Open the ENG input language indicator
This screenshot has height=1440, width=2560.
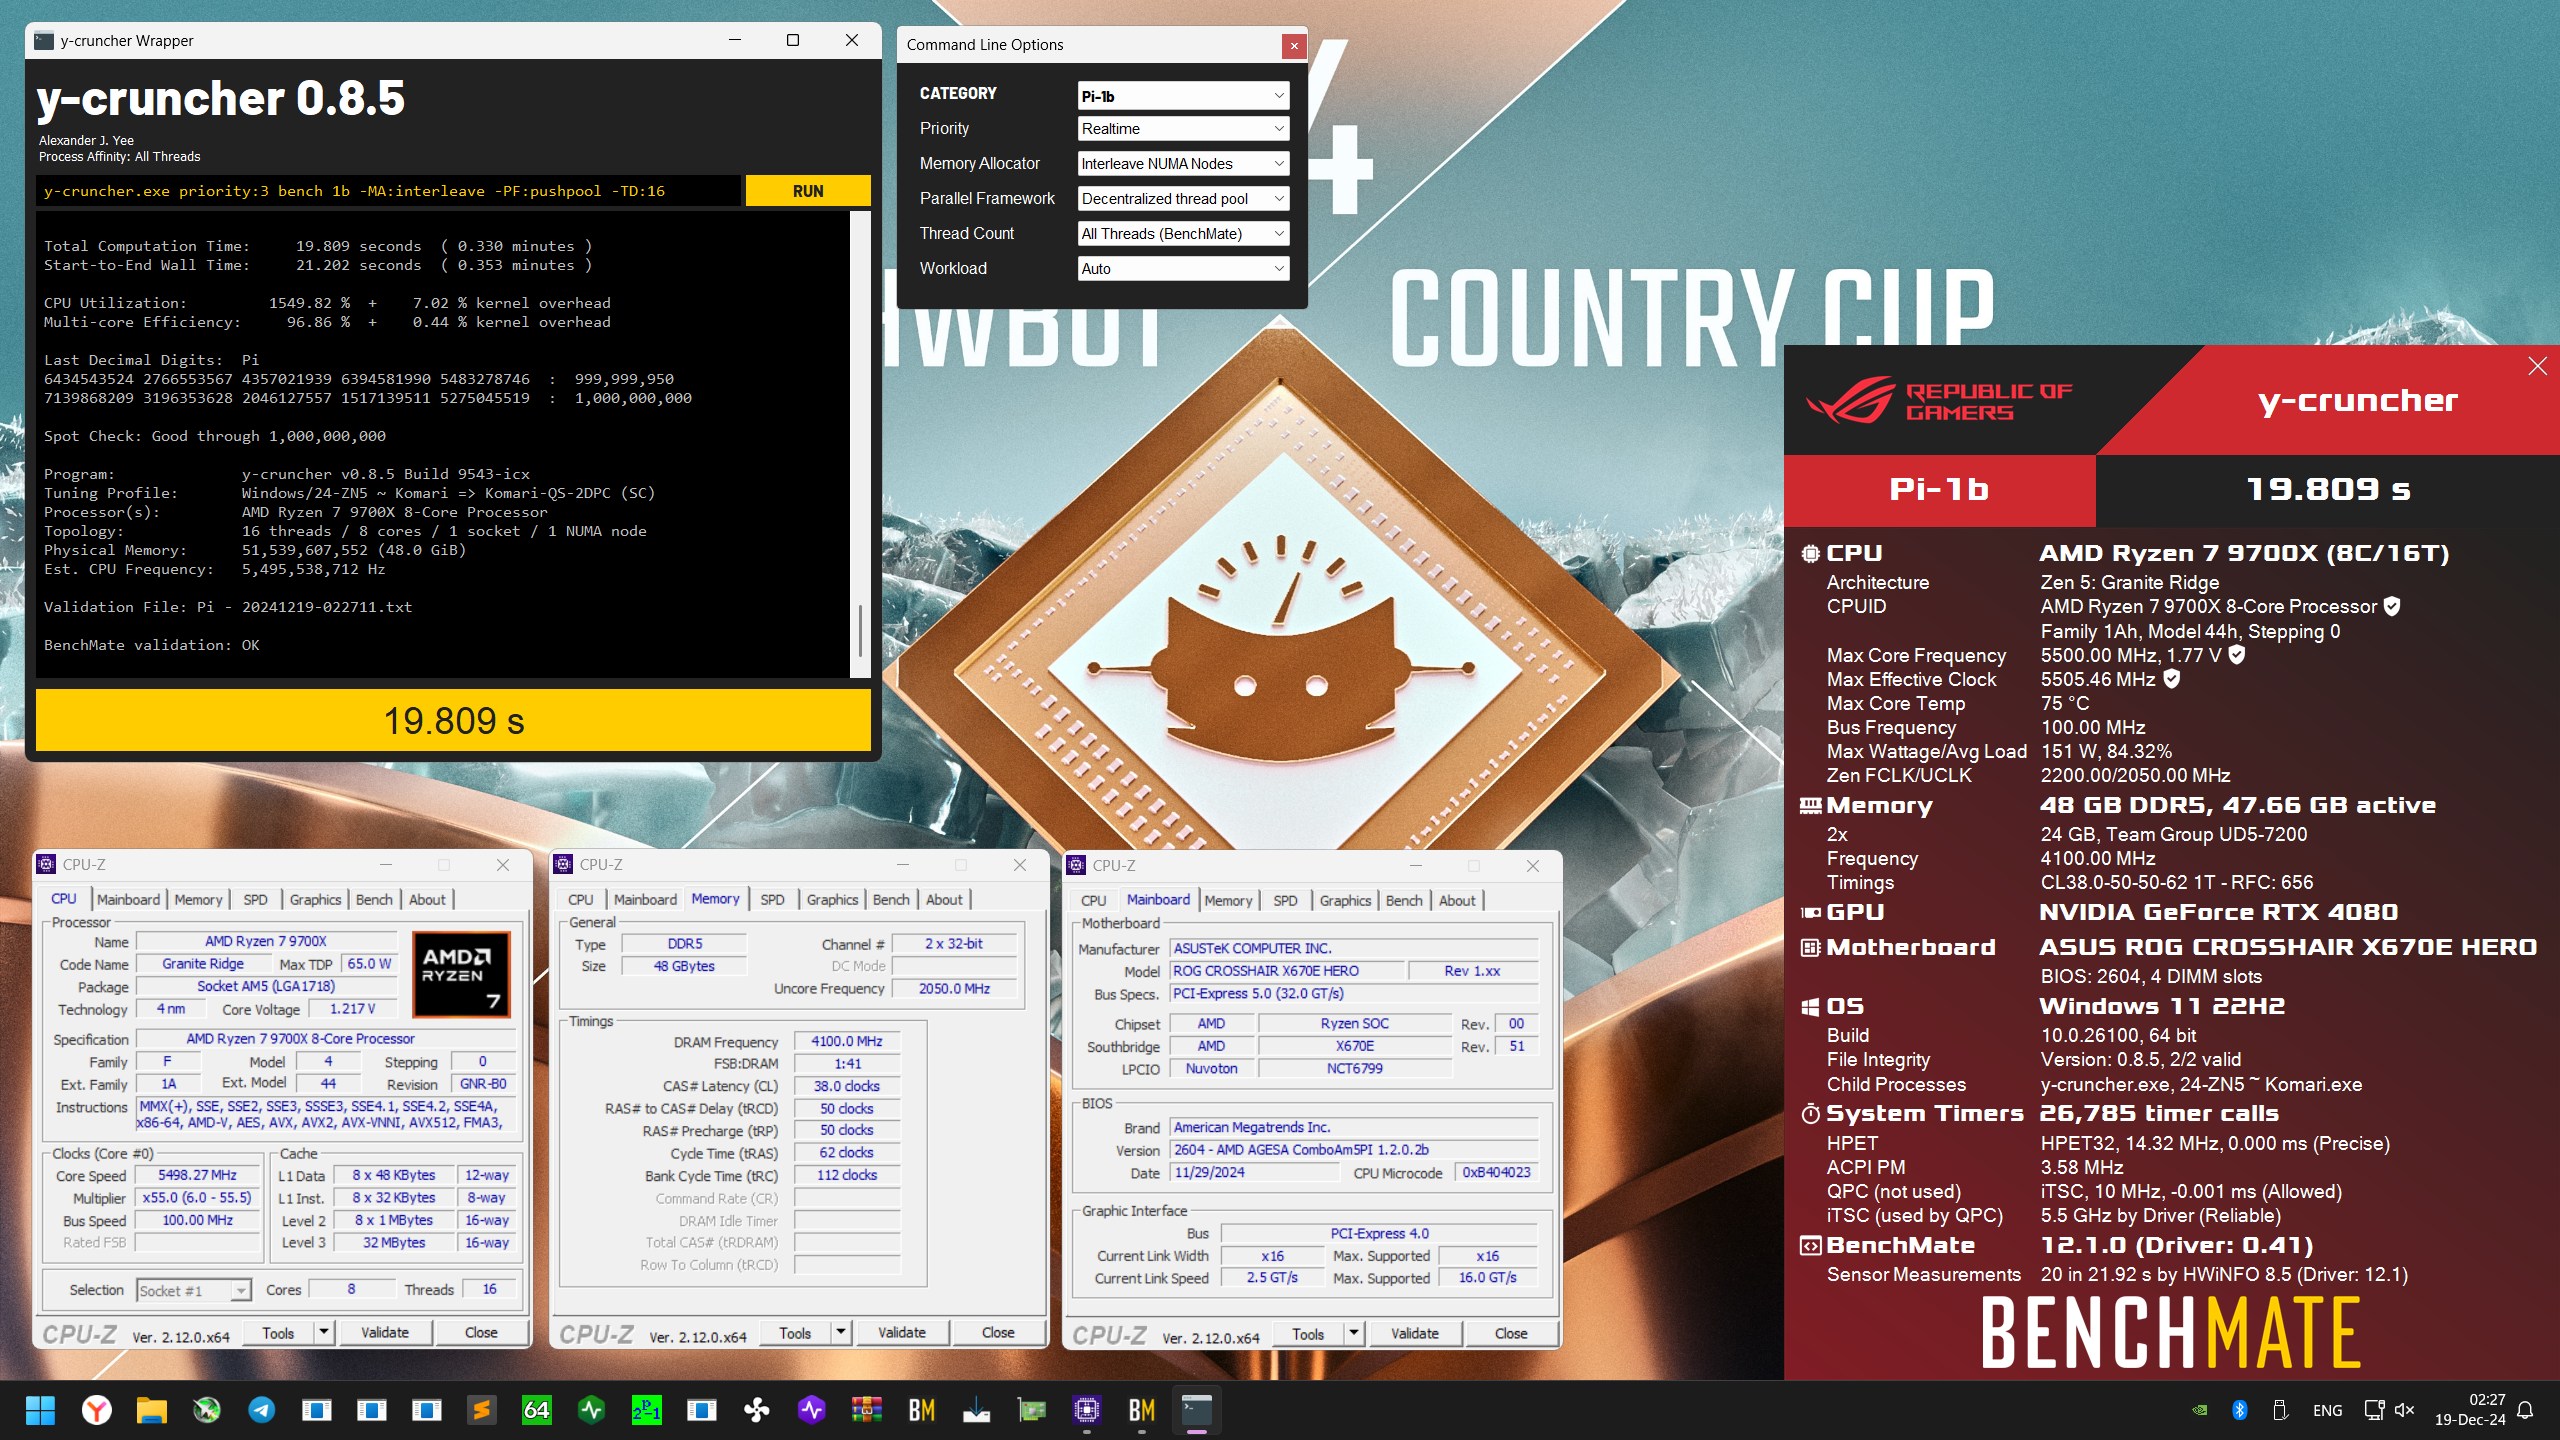(2327, 1410)
